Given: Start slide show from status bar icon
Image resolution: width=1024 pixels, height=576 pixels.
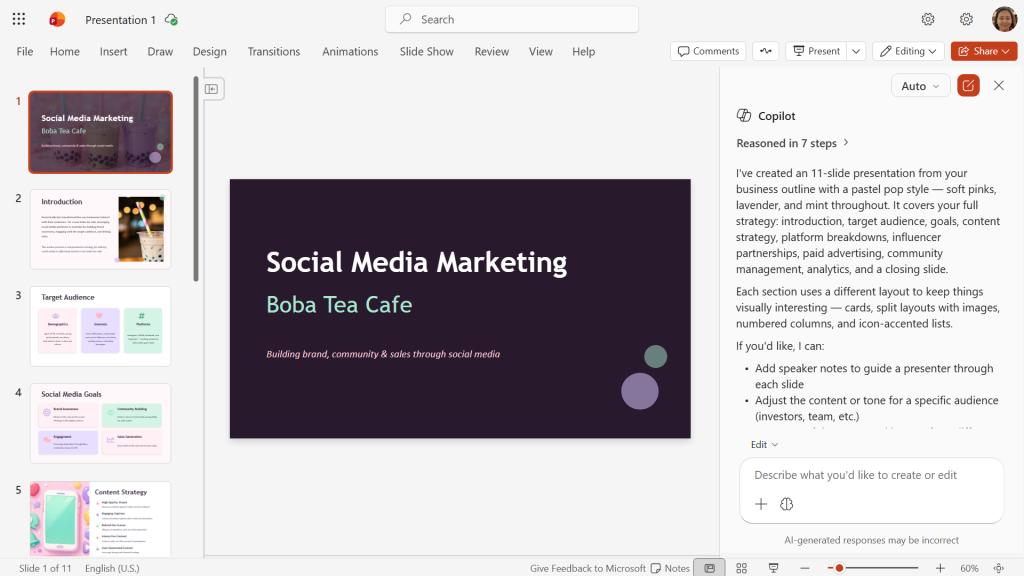Looking at the screenshot, I should (773, 568).
